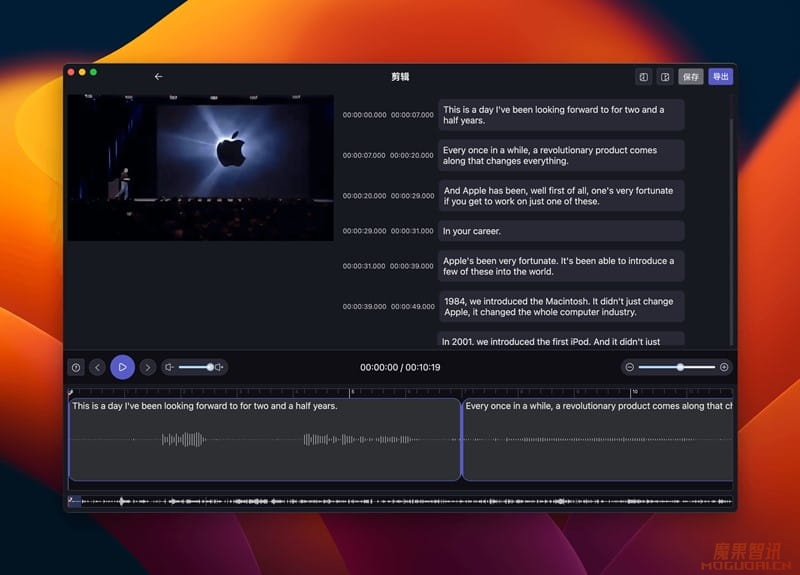
Task: Click end time 00:00:39.000
Action: [x=412, y=266]
